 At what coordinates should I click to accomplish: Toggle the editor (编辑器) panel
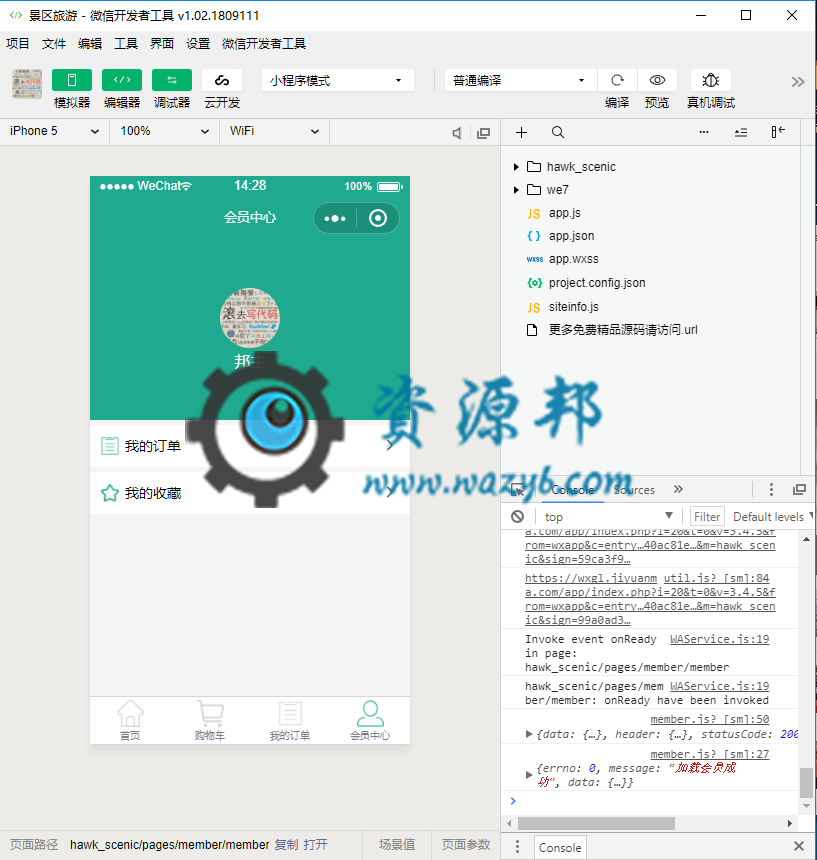tap(122, 80)
